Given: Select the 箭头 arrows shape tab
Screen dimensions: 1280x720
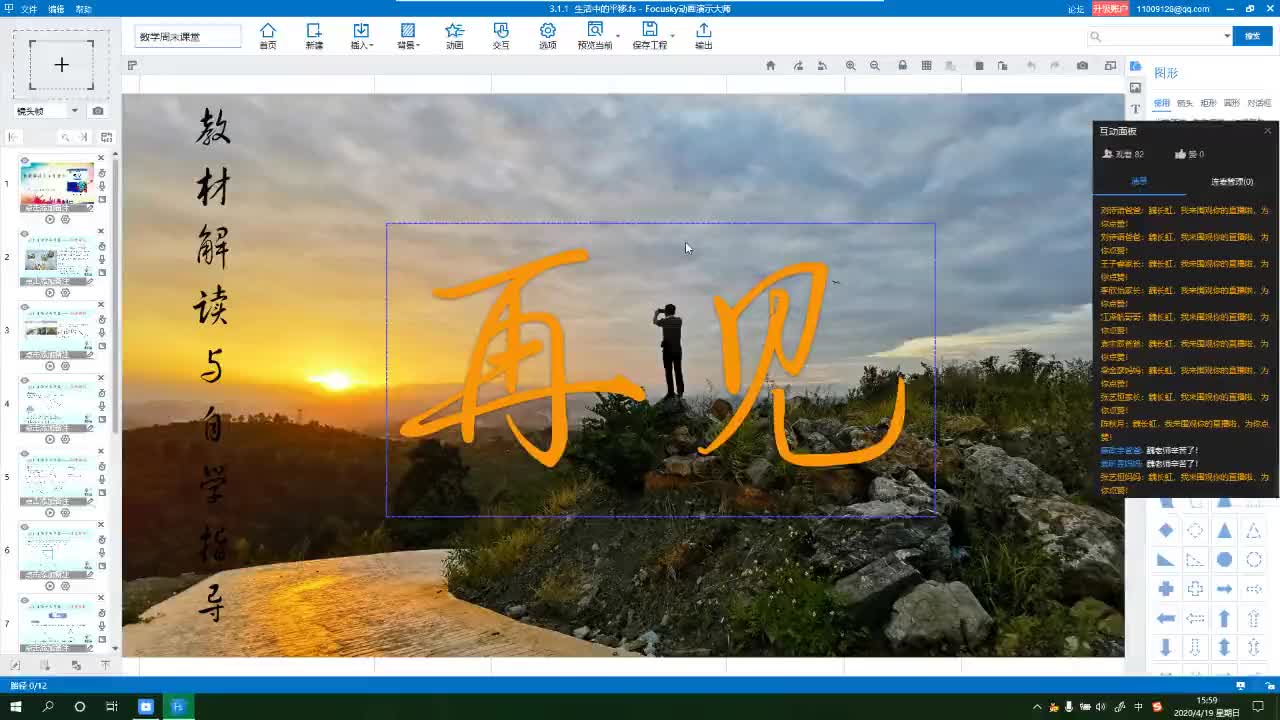Looking at the screenshot, I should click(1185, 103).
